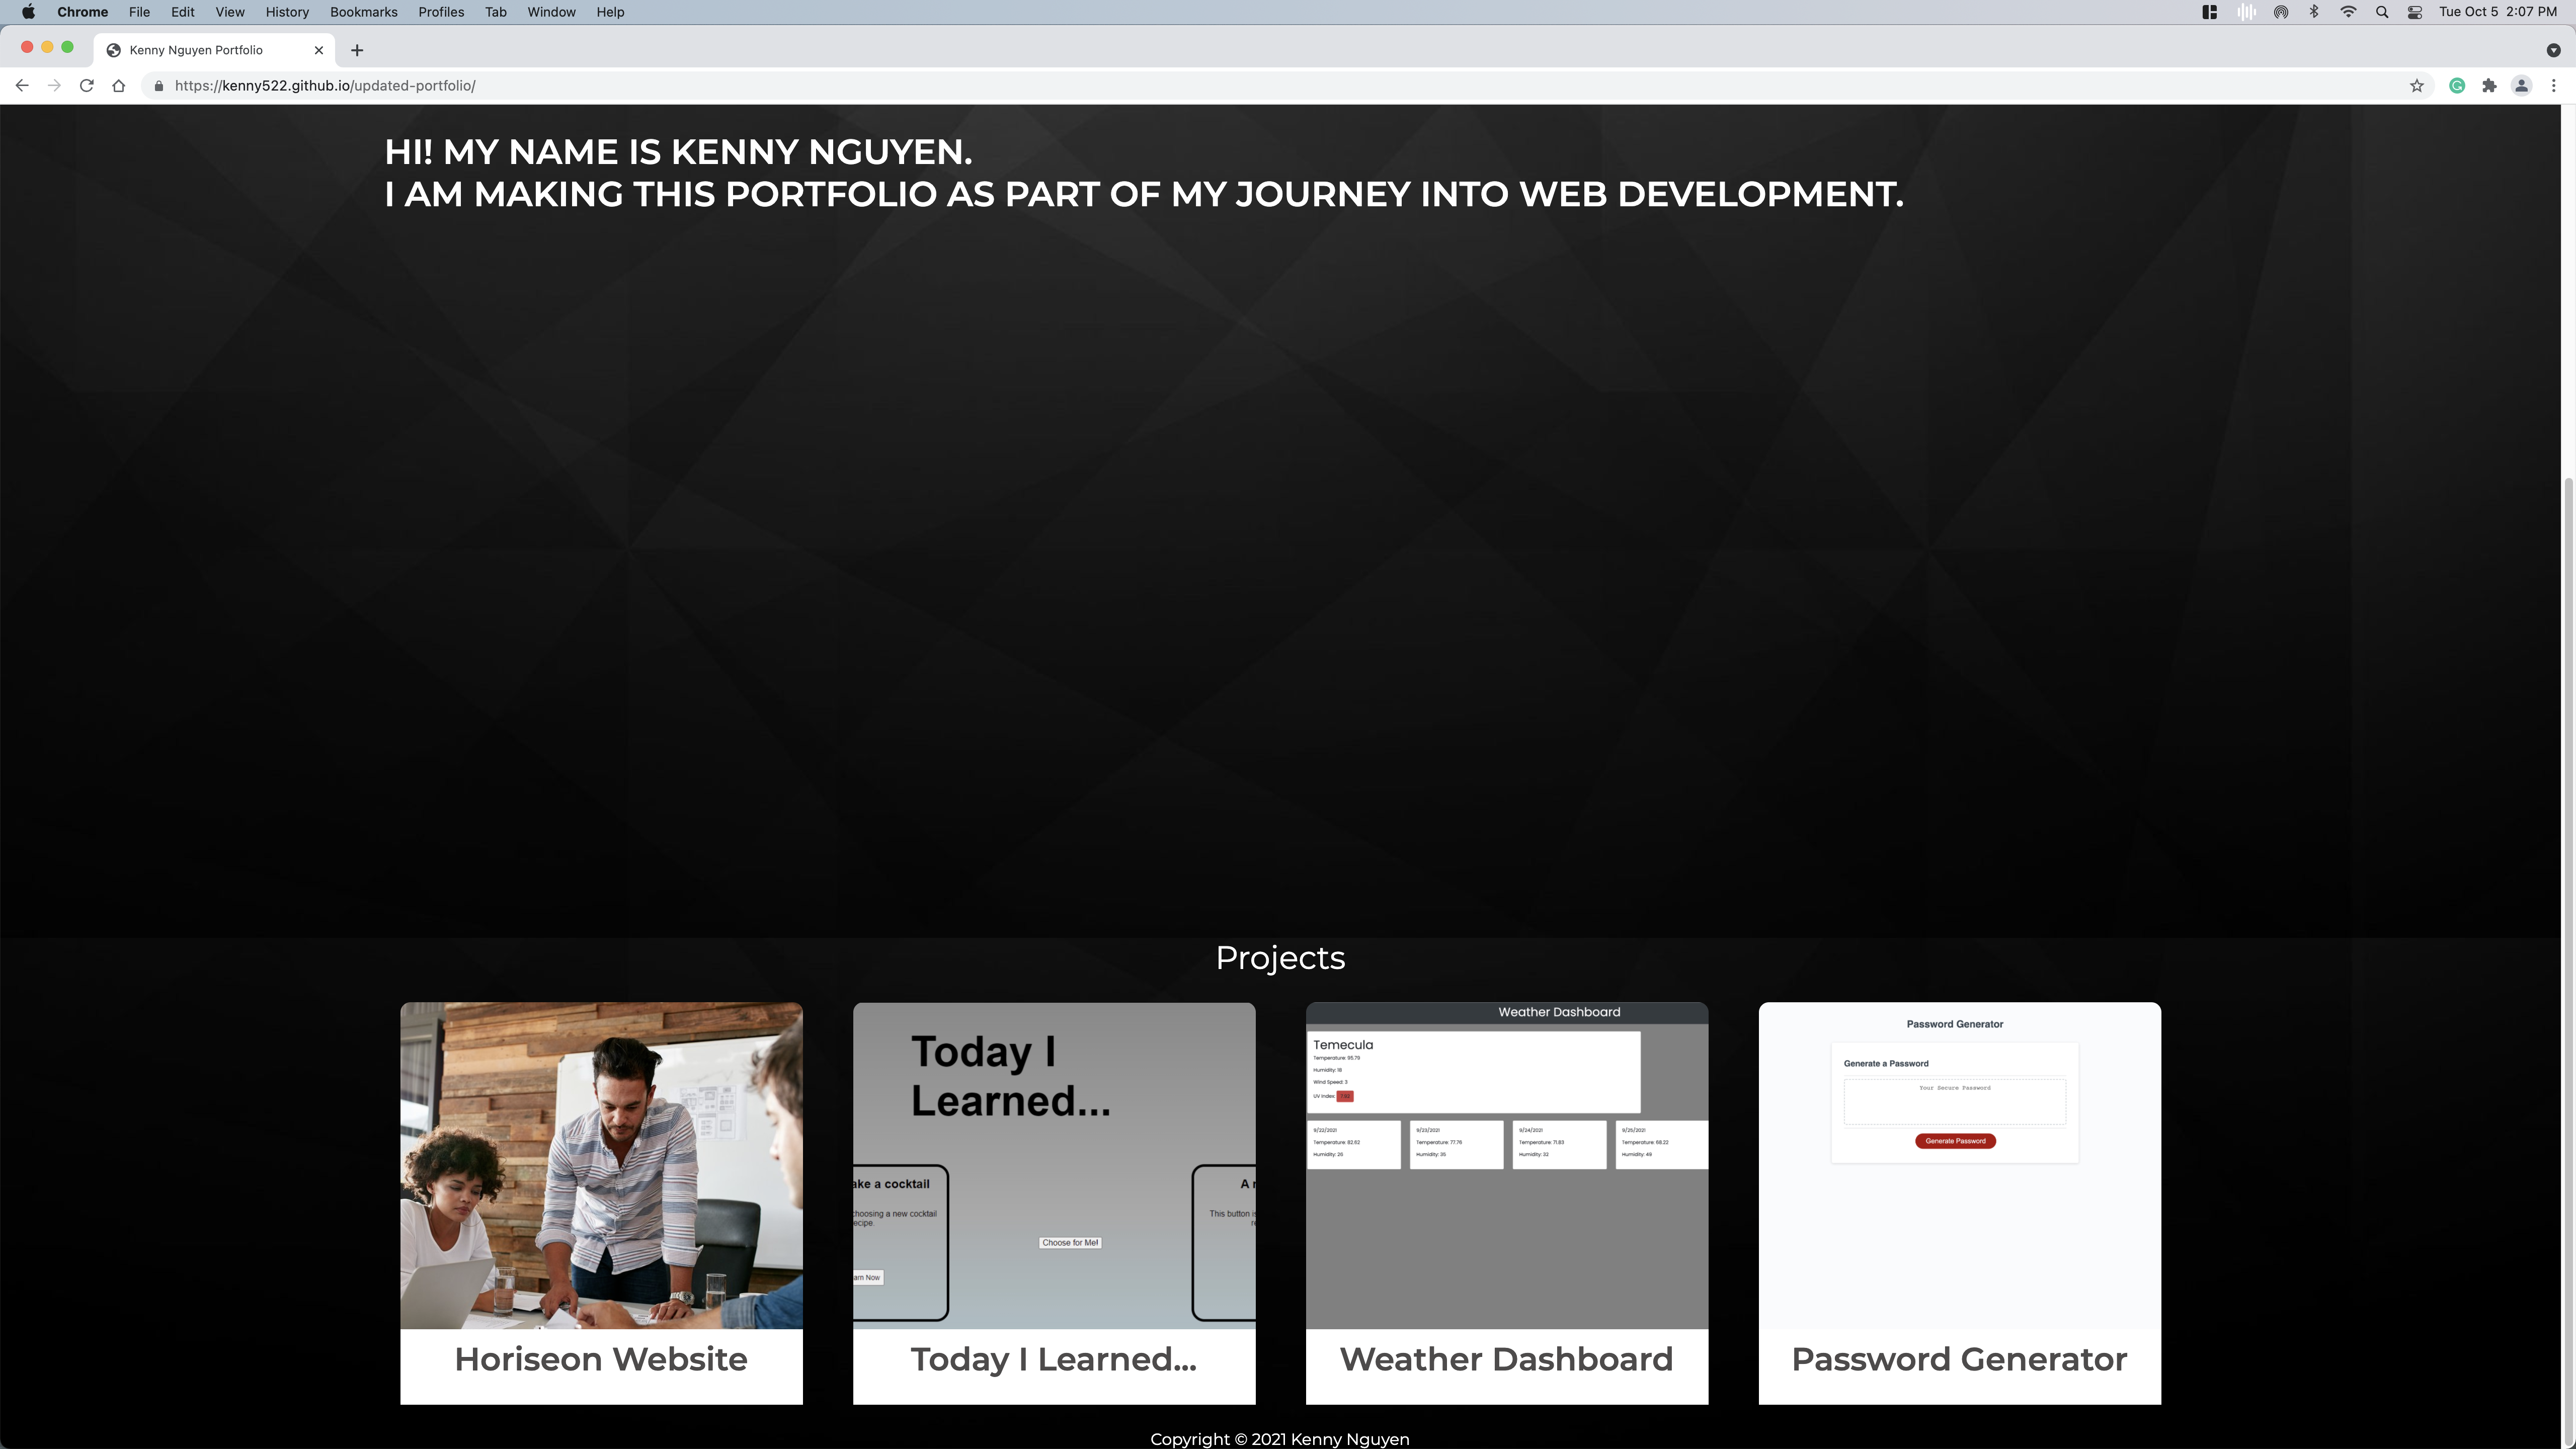Open the Password Generator project screenshot
The width and height of the screenshot is (2576, 1449).
[x=1960, y=1165]
